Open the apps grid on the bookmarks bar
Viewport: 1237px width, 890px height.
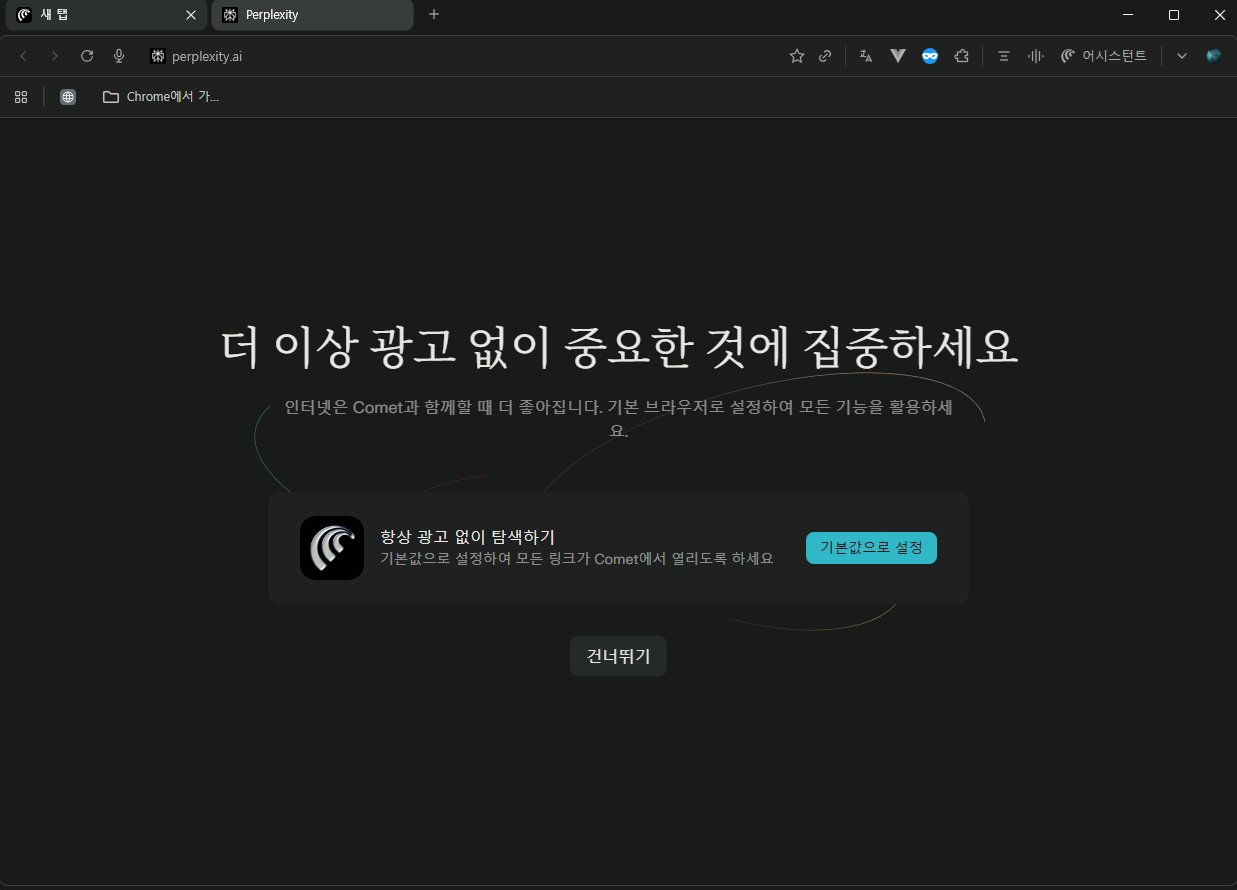[20, 96]
